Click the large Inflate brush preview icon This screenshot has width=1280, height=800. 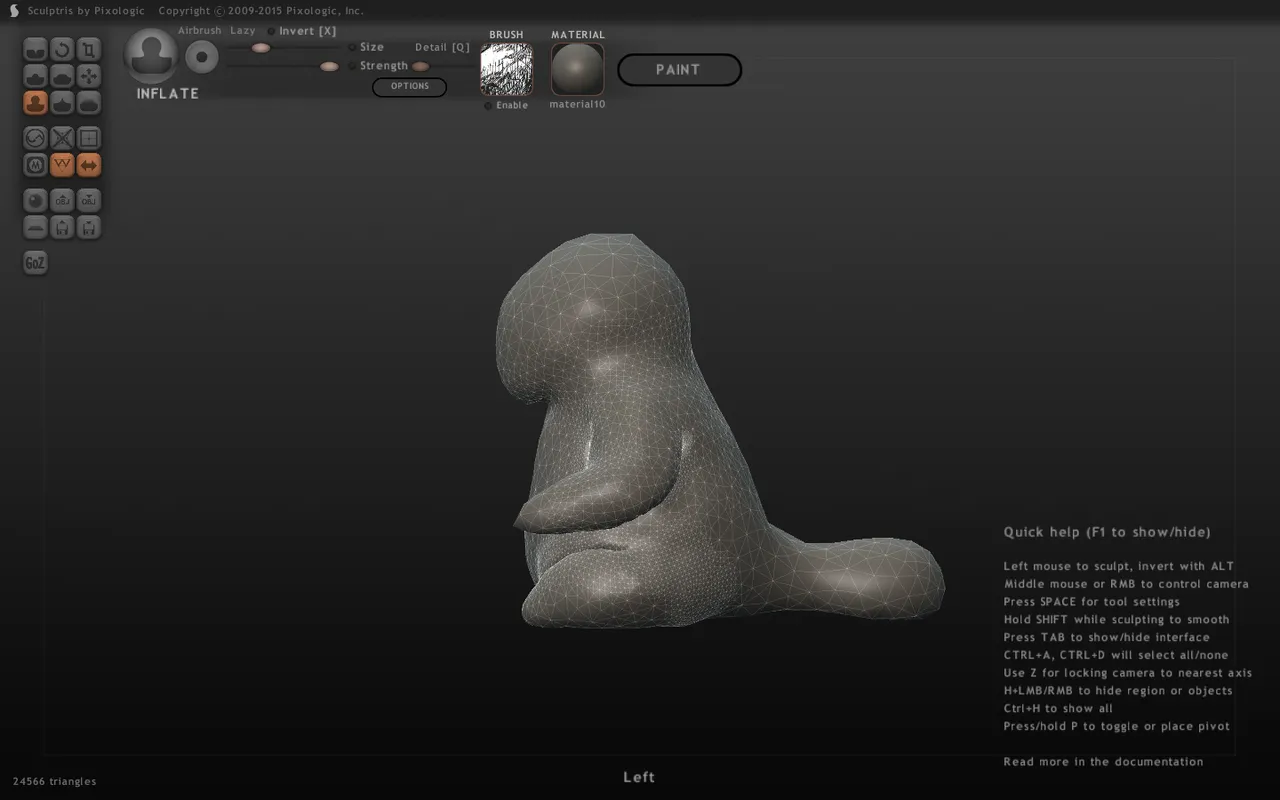tap(152, 55)
